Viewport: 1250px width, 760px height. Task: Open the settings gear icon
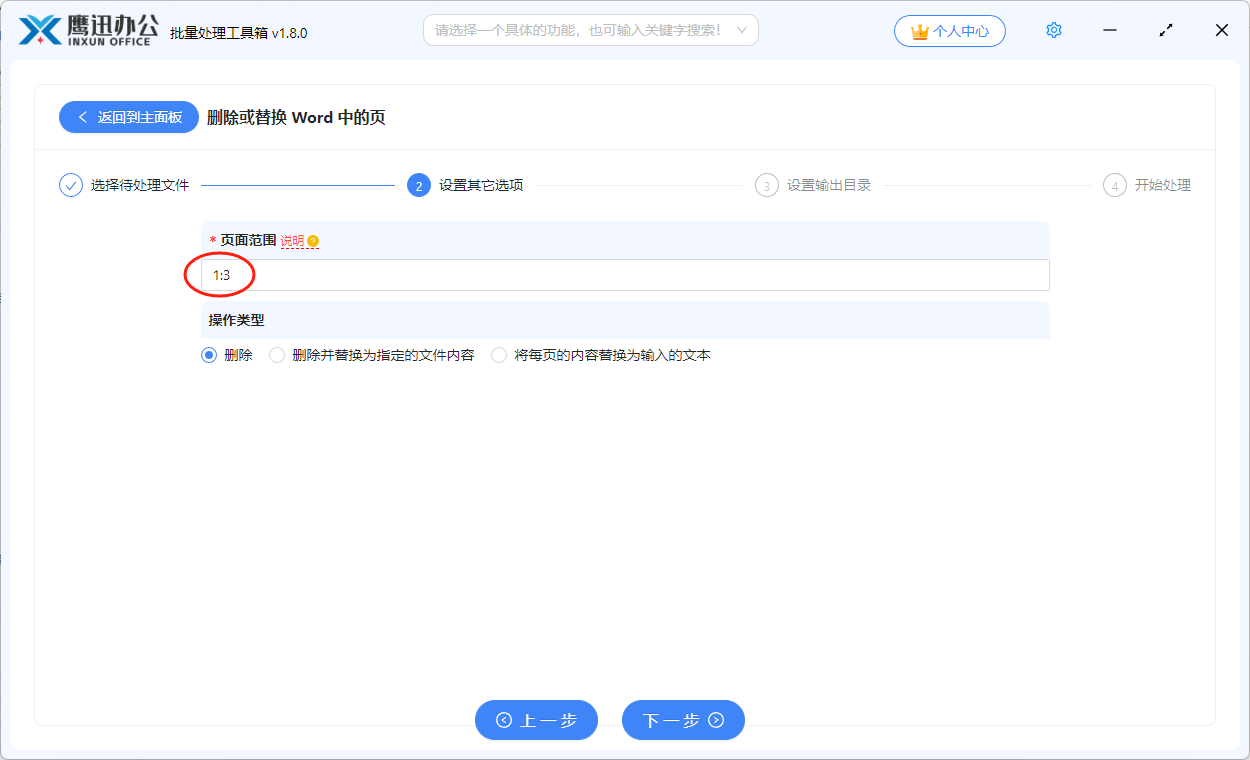[1053, 31]
